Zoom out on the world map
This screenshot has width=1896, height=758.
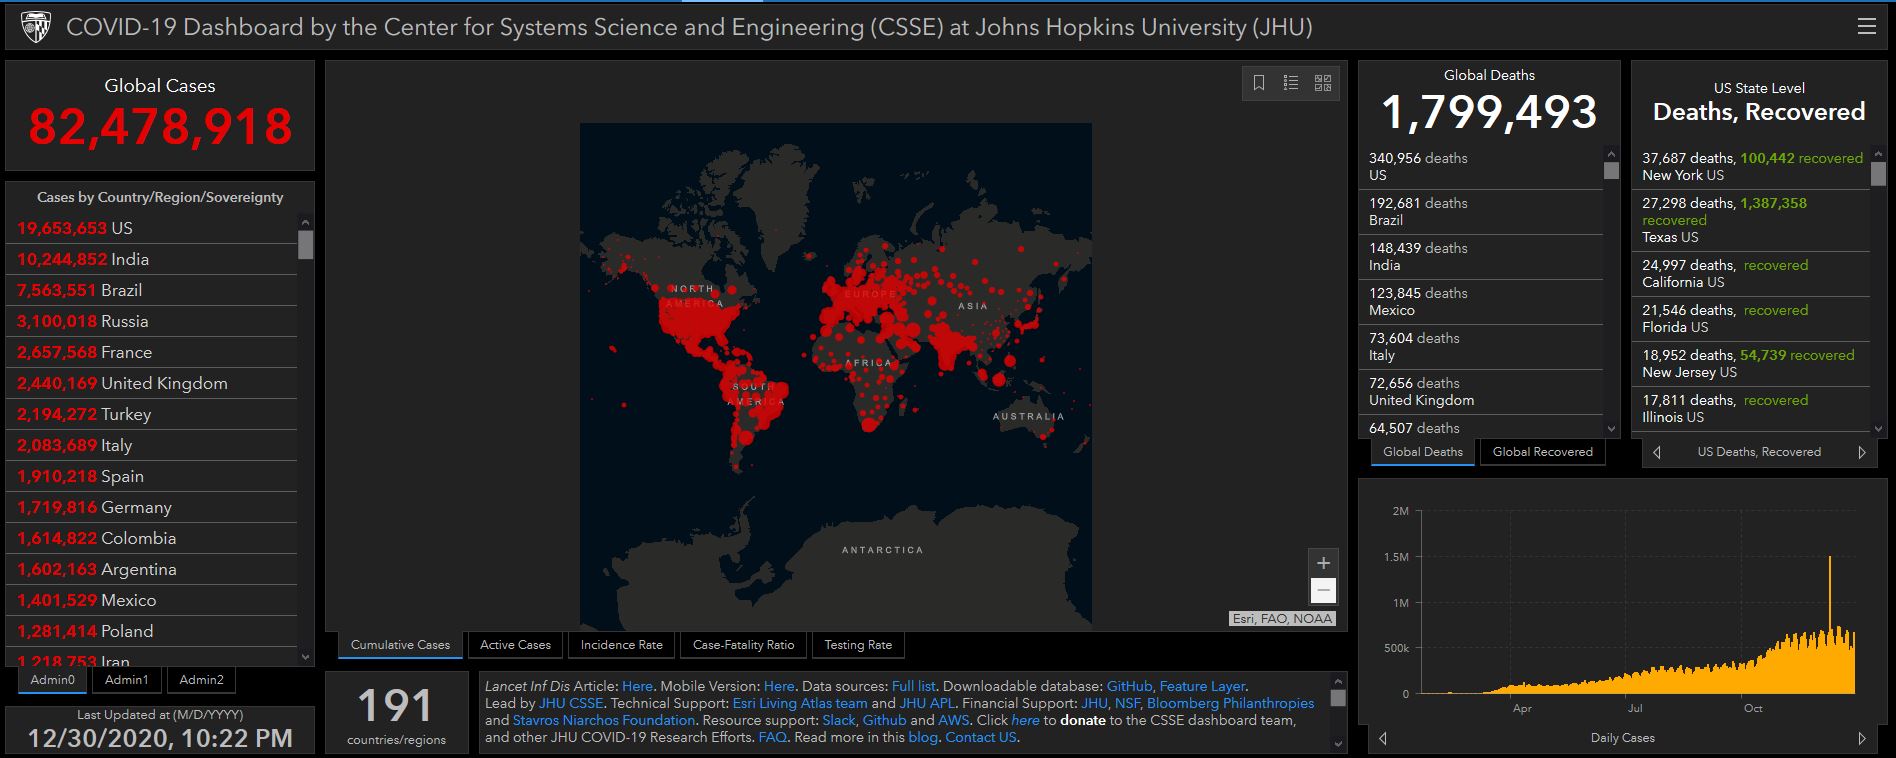(1323, 591)
